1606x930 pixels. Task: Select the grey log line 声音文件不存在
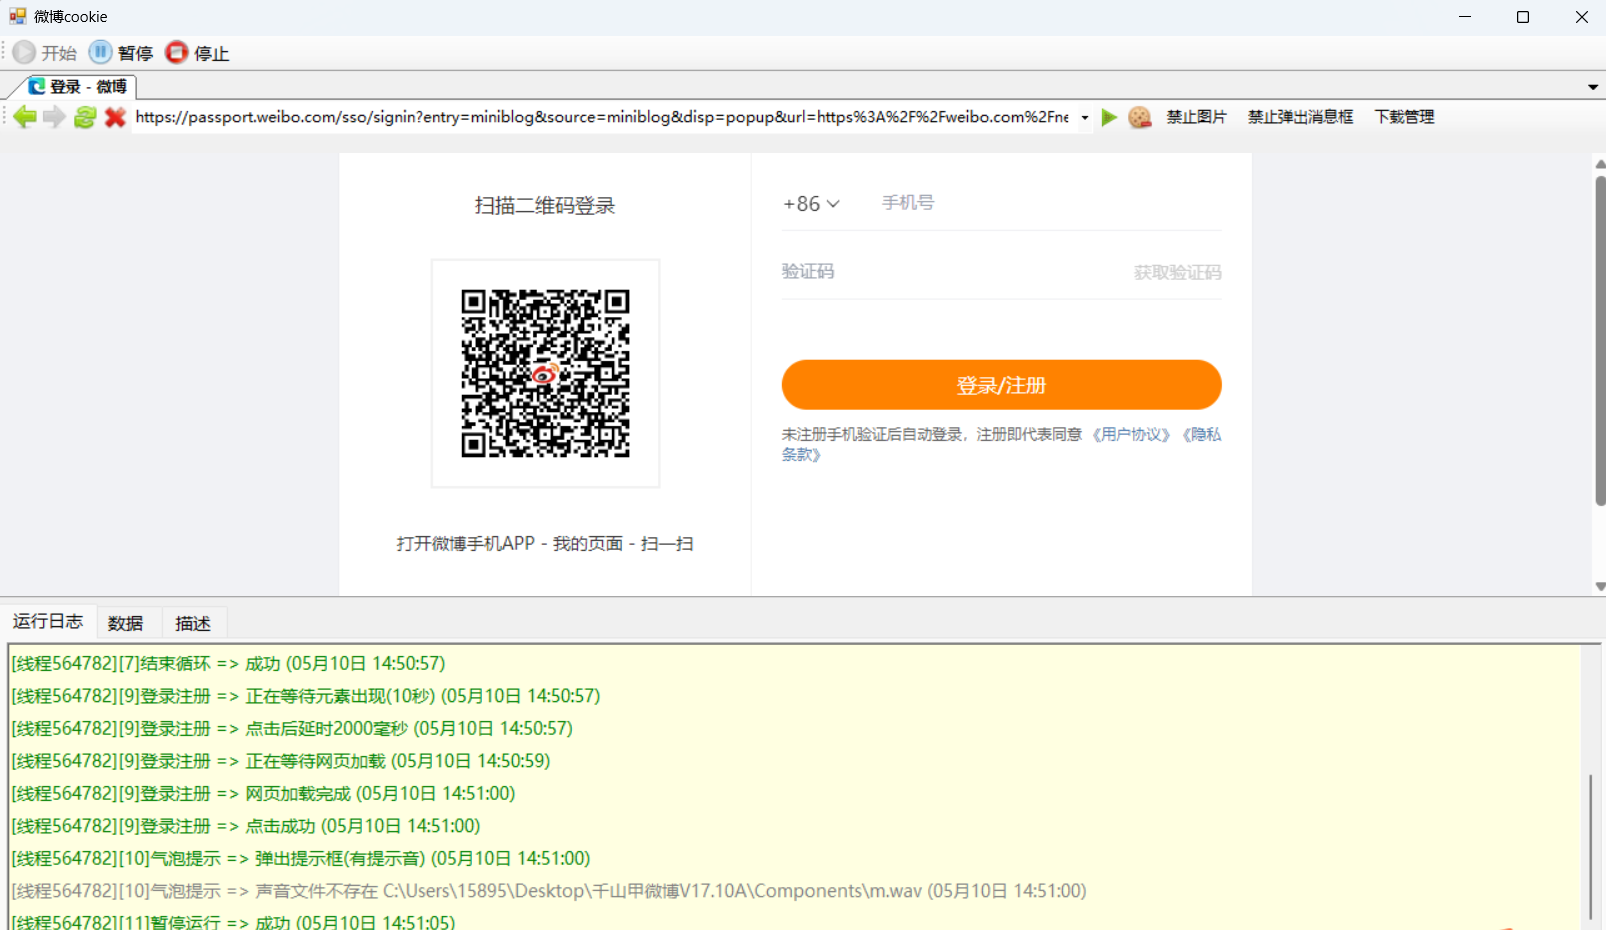point(548,891)
